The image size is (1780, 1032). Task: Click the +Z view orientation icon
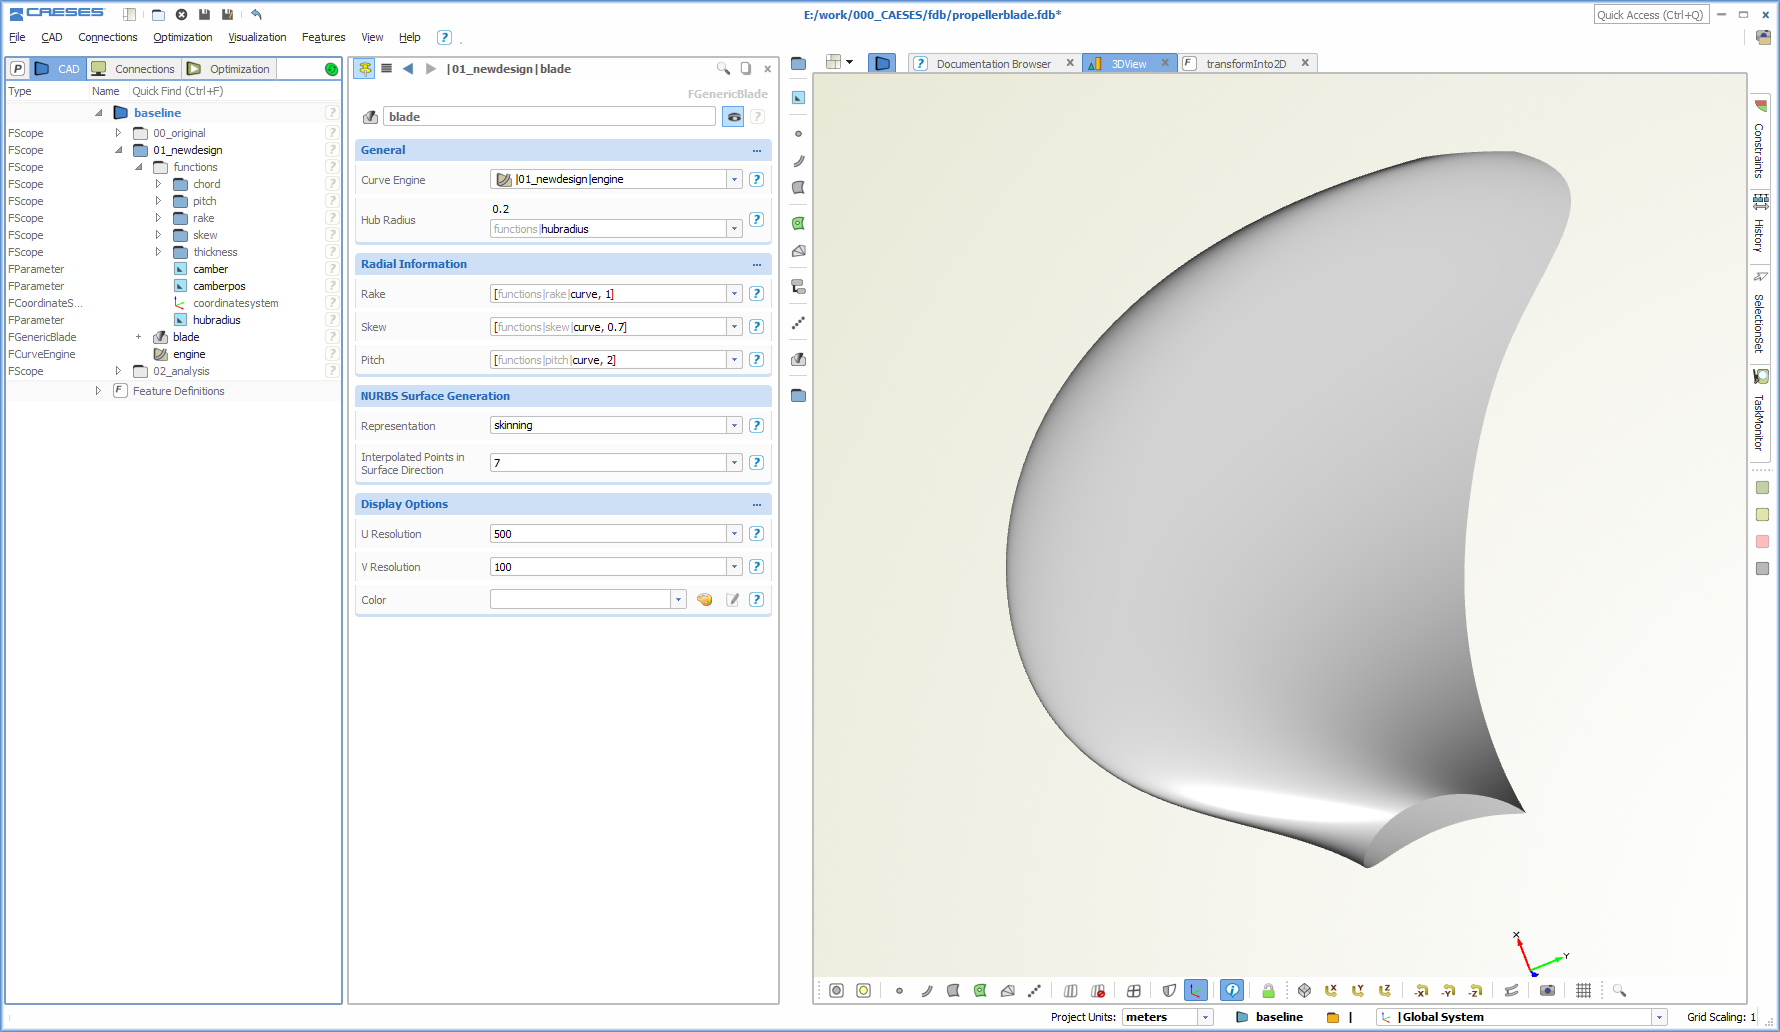[1385, 990]
